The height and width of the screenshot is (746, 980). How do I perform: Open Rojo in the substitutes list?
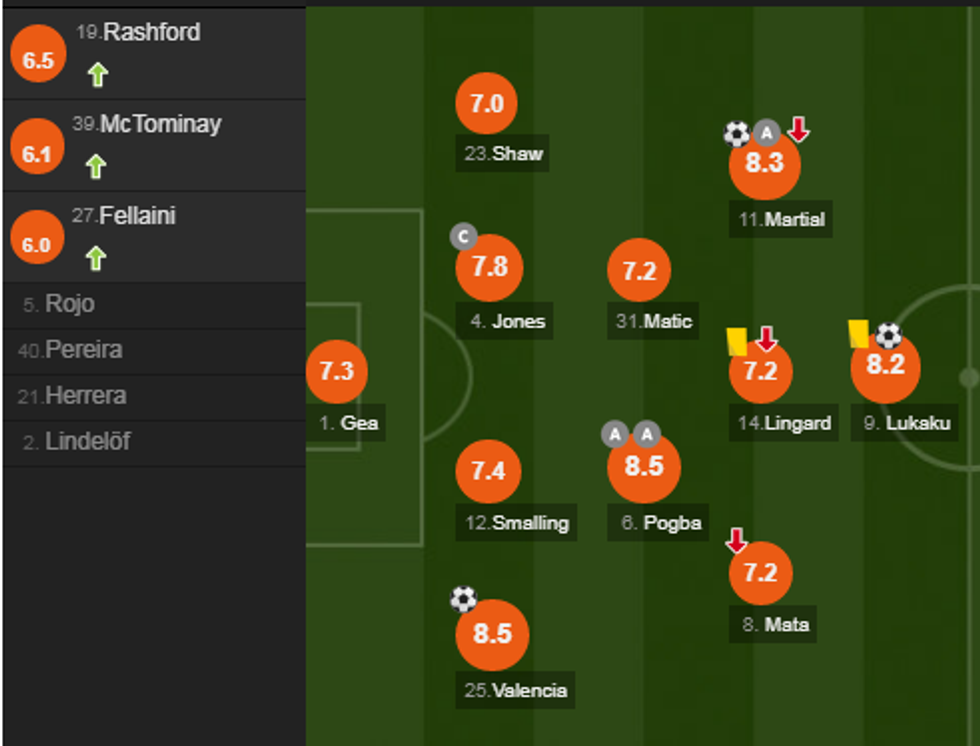coord(70,304)
